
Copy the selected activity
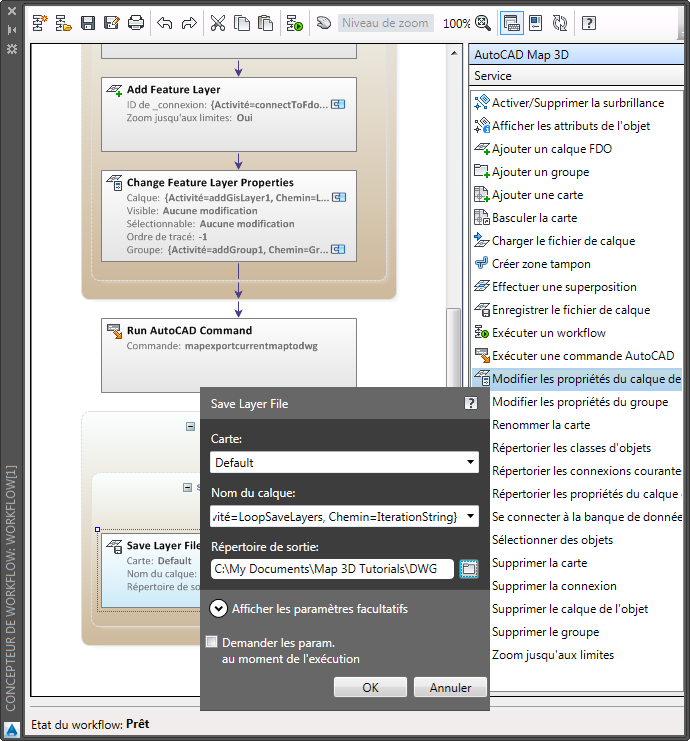pyautogui.click(x=242, y=23)
